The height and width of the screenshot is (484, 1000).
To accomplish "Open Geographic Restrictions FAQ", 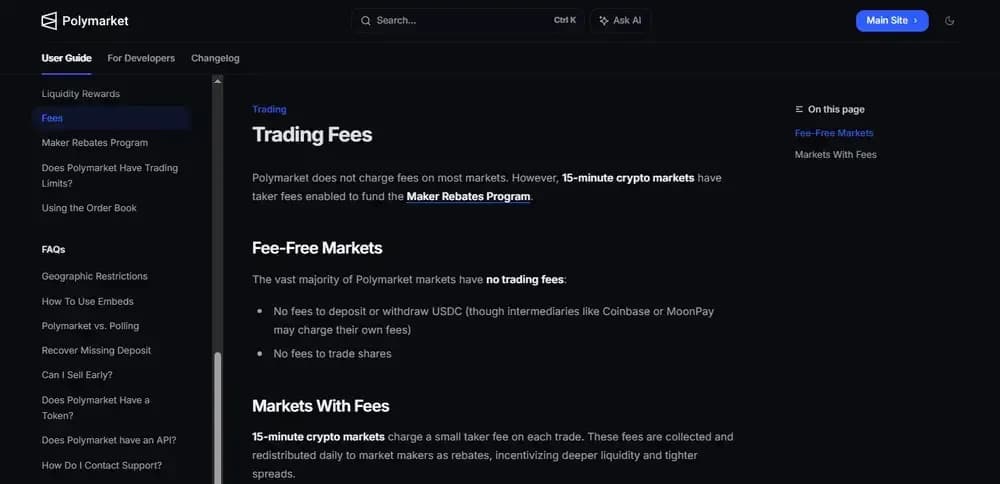I will [94, 276].
